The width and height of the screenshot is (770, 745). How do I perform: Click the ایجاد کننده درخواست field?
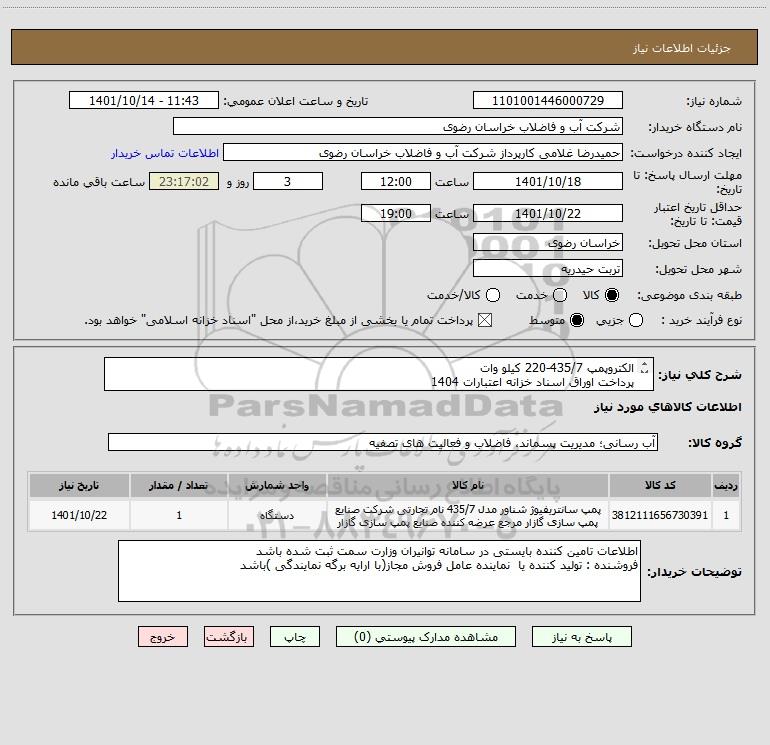[423, 153]
